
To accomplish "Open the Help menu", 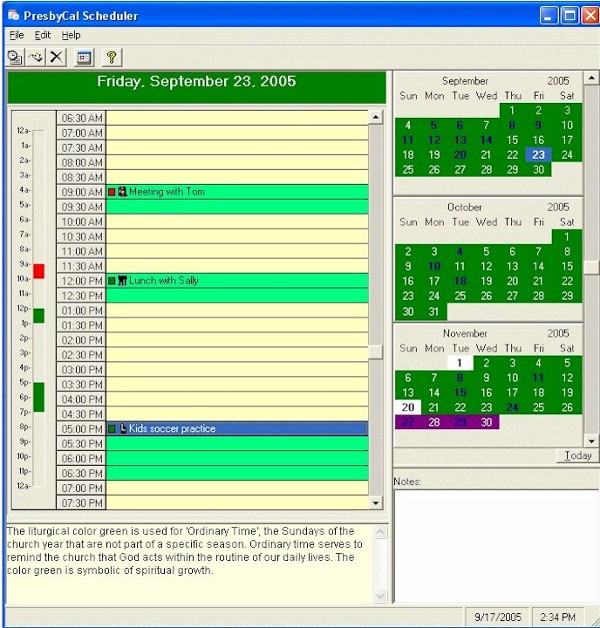I will (71, 35).
